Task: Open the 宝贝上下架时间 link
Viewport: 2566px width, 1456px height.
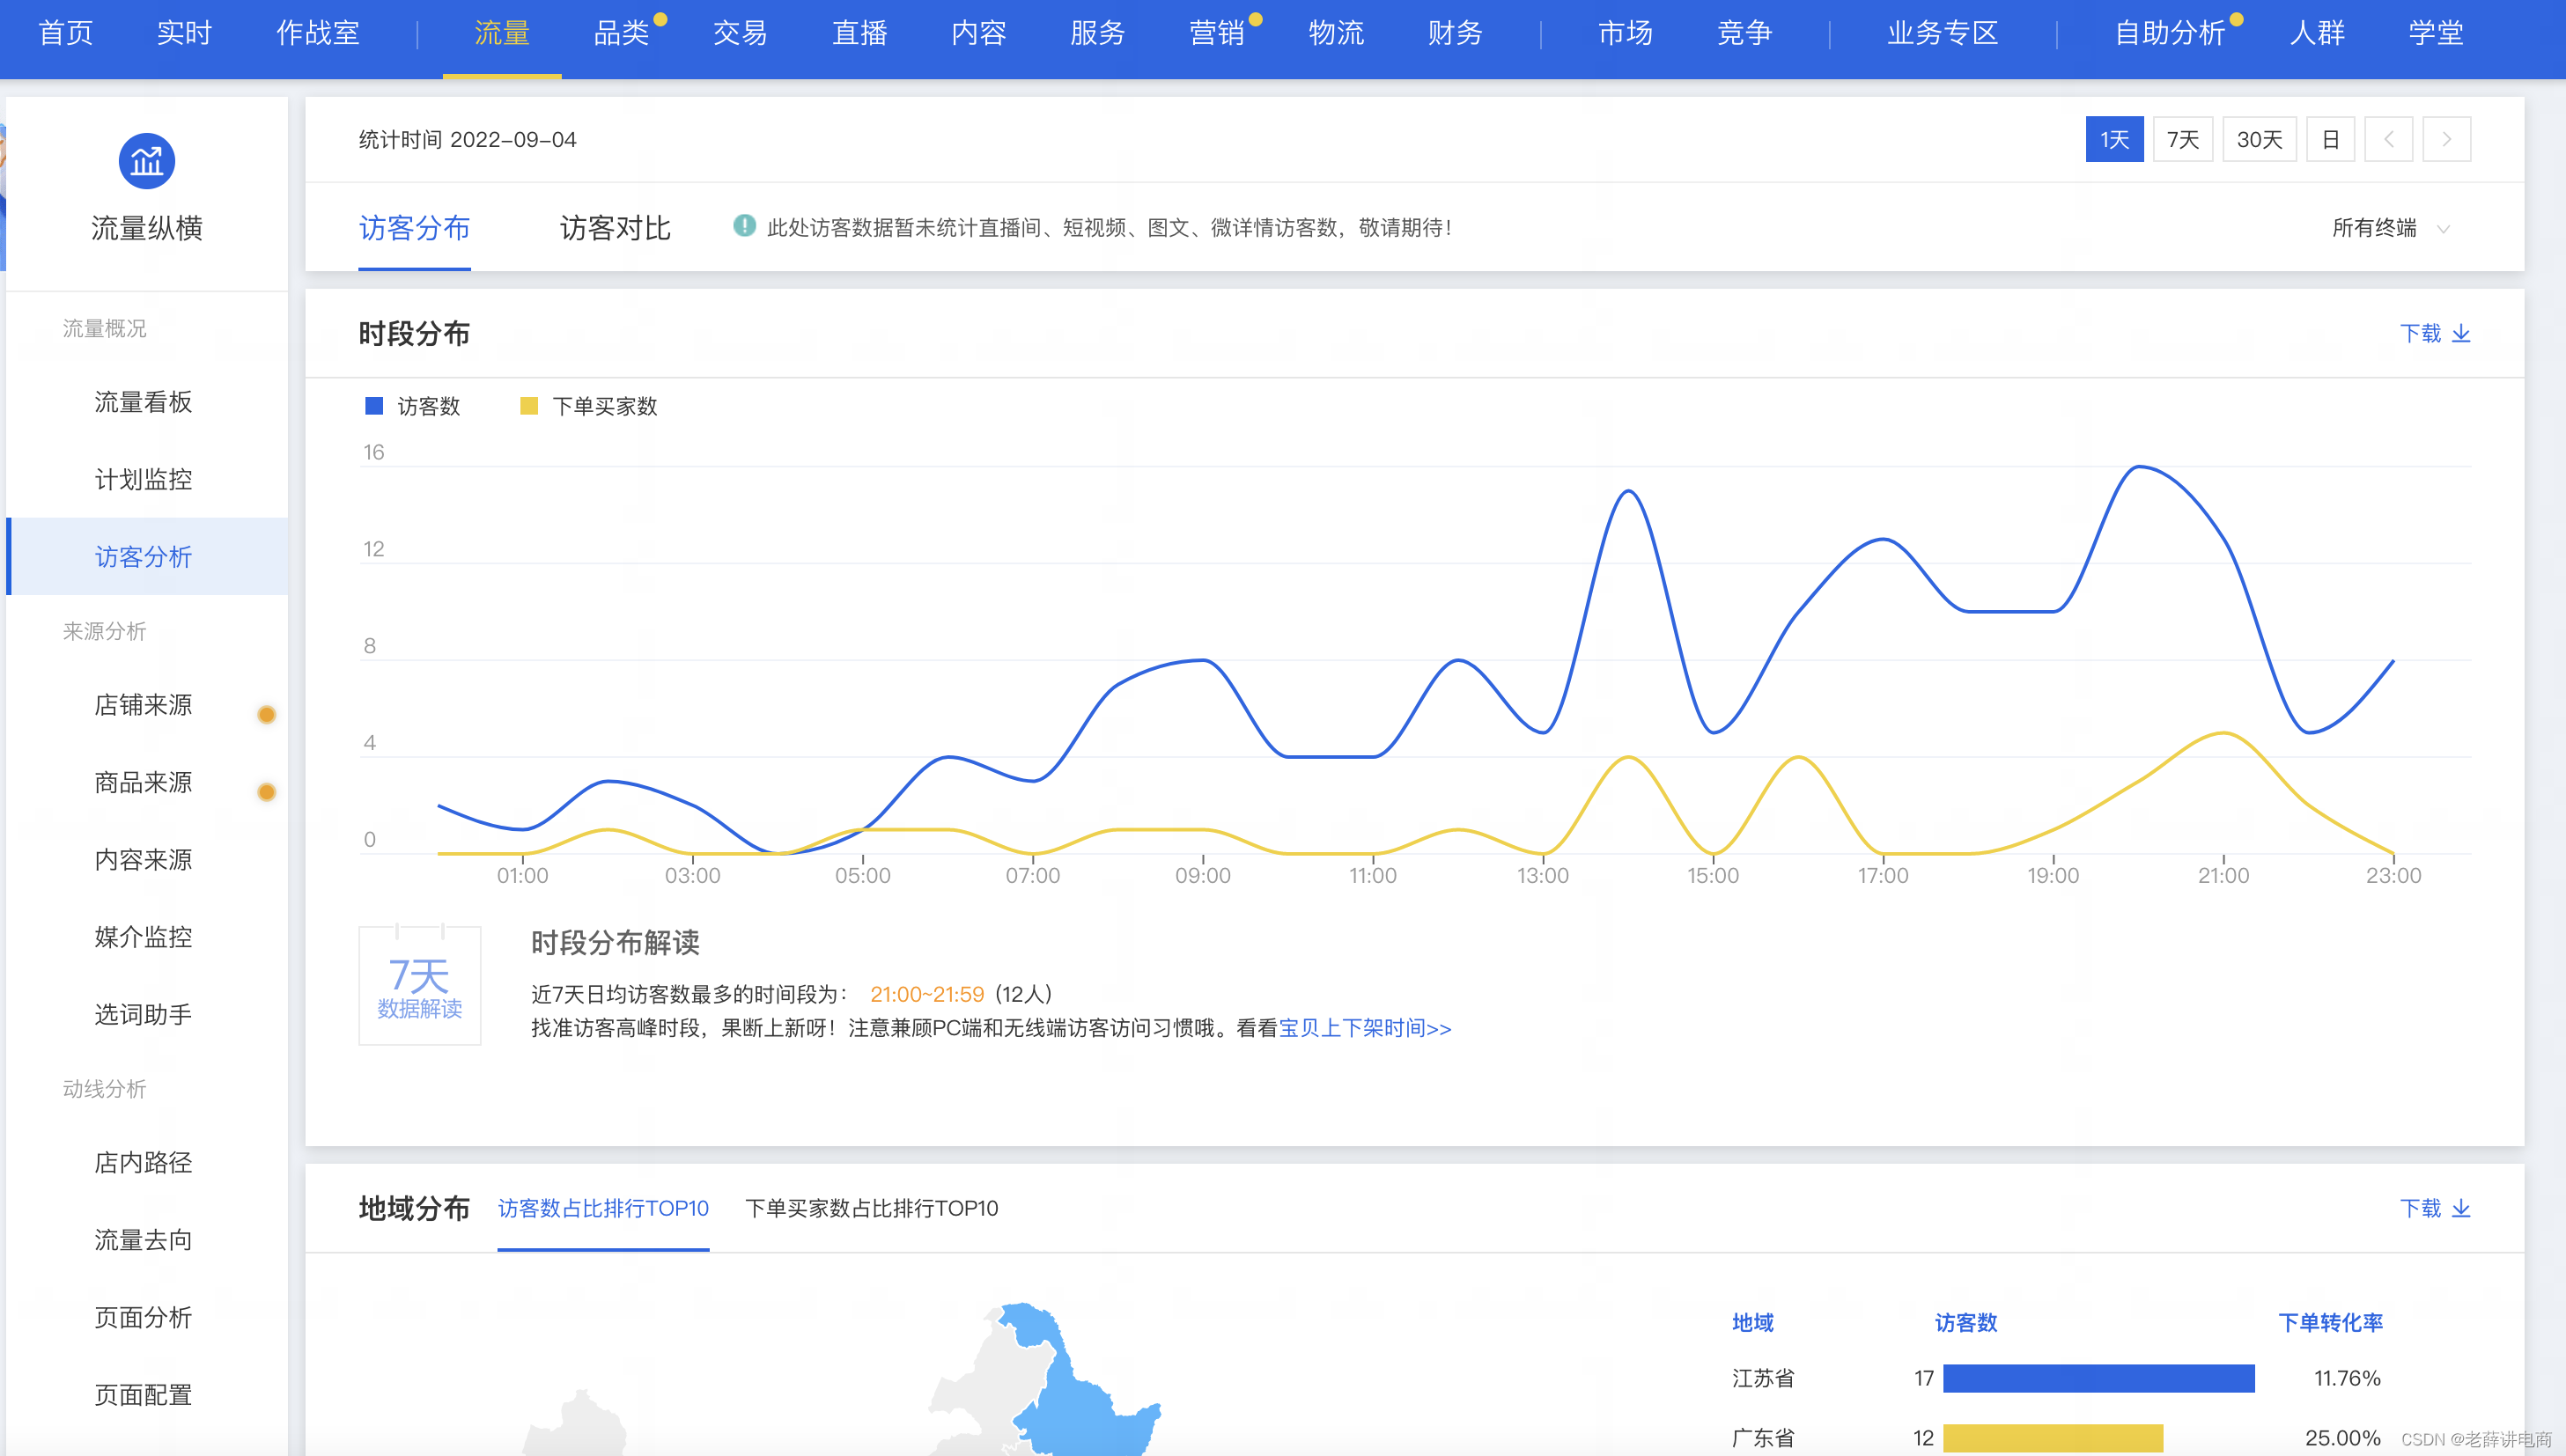Action: 1364,1028
